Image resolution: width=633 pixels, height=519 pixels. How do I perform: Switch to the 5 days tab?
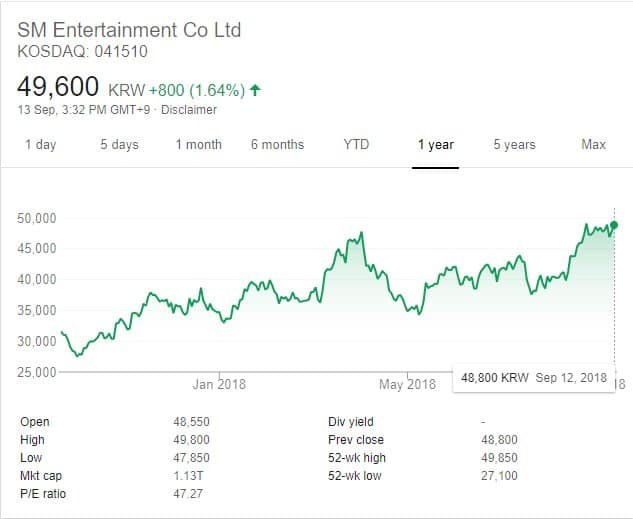point(119,144)
